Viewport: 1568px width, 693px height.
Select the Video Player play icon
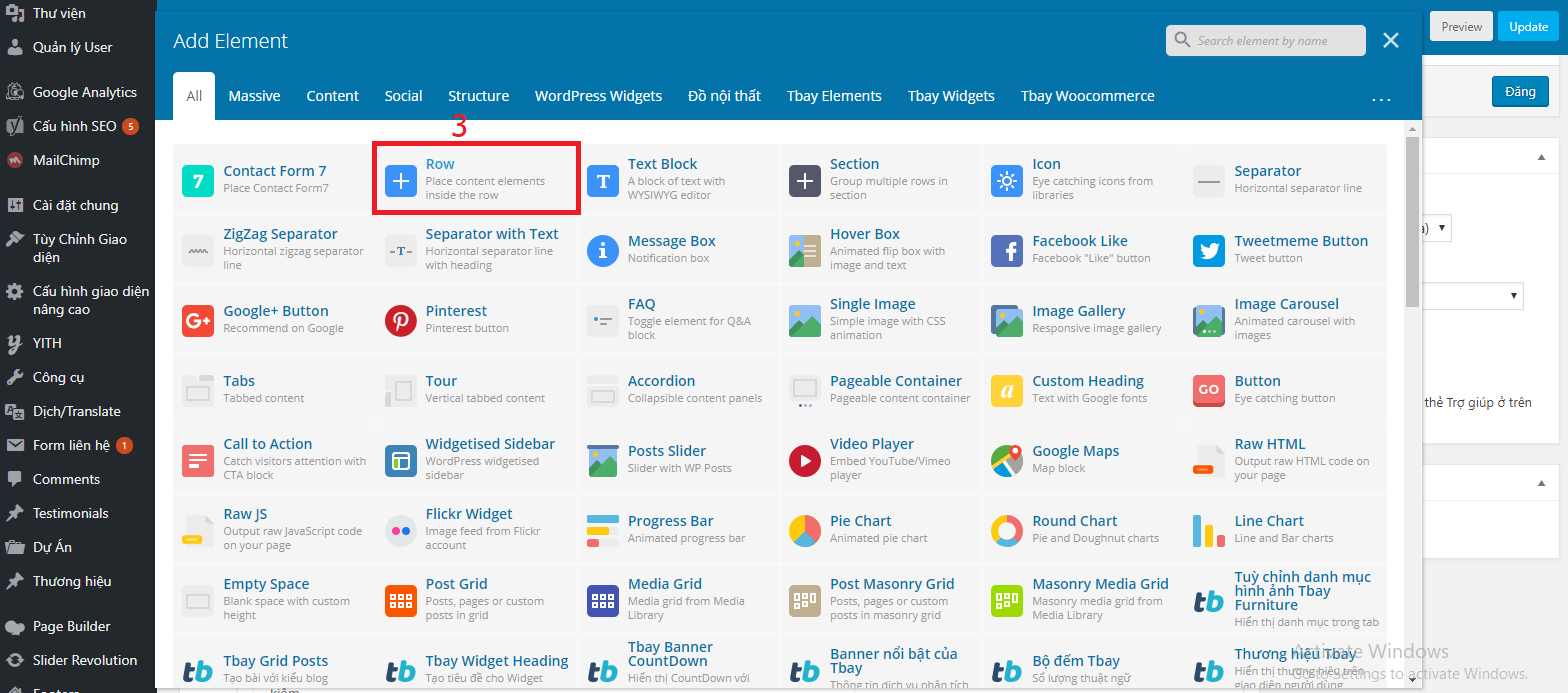click(805, 461)
